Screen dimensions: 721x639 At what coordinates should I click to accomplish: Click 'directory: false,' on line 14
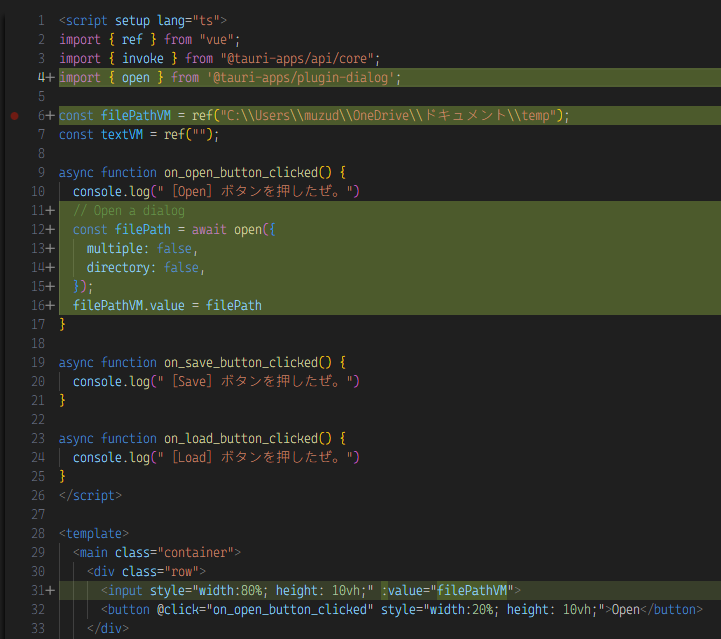tap(146, 268)
